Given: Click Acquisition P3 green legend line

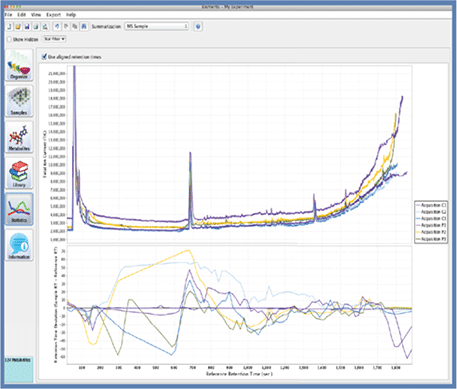Looking at the screenshot, I should point(418,239).
